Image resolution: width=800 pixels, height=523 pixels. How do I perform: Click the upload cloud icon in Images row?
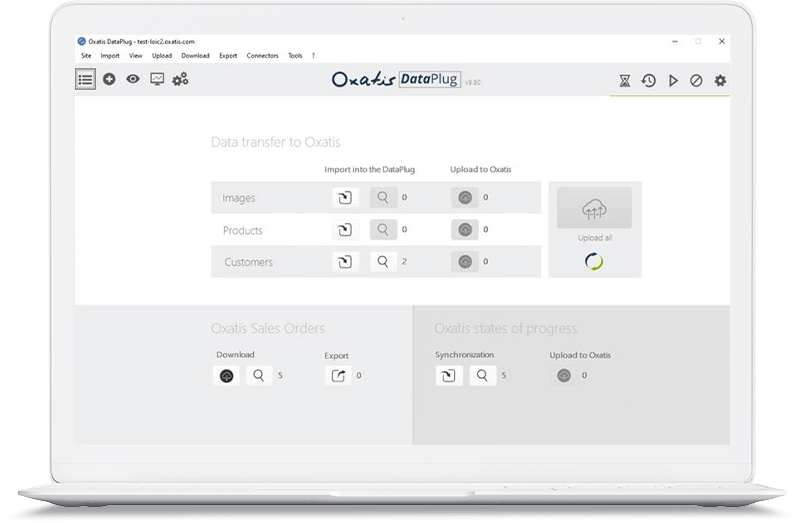click(x=465, y=197)
